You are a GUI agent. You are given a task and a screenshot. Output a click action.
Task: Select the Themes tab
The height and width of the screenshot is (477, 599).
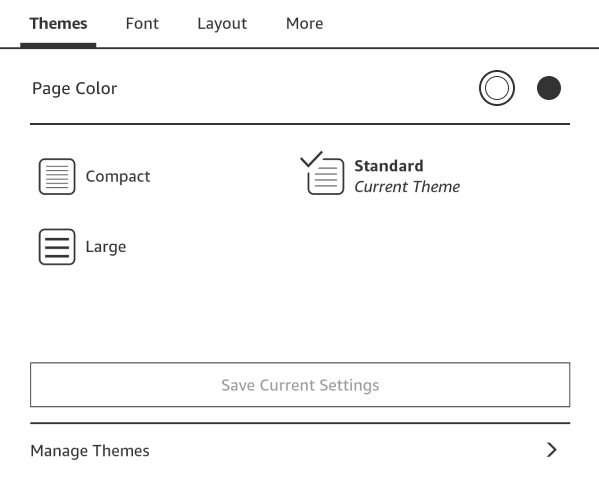tap(58, 24)
